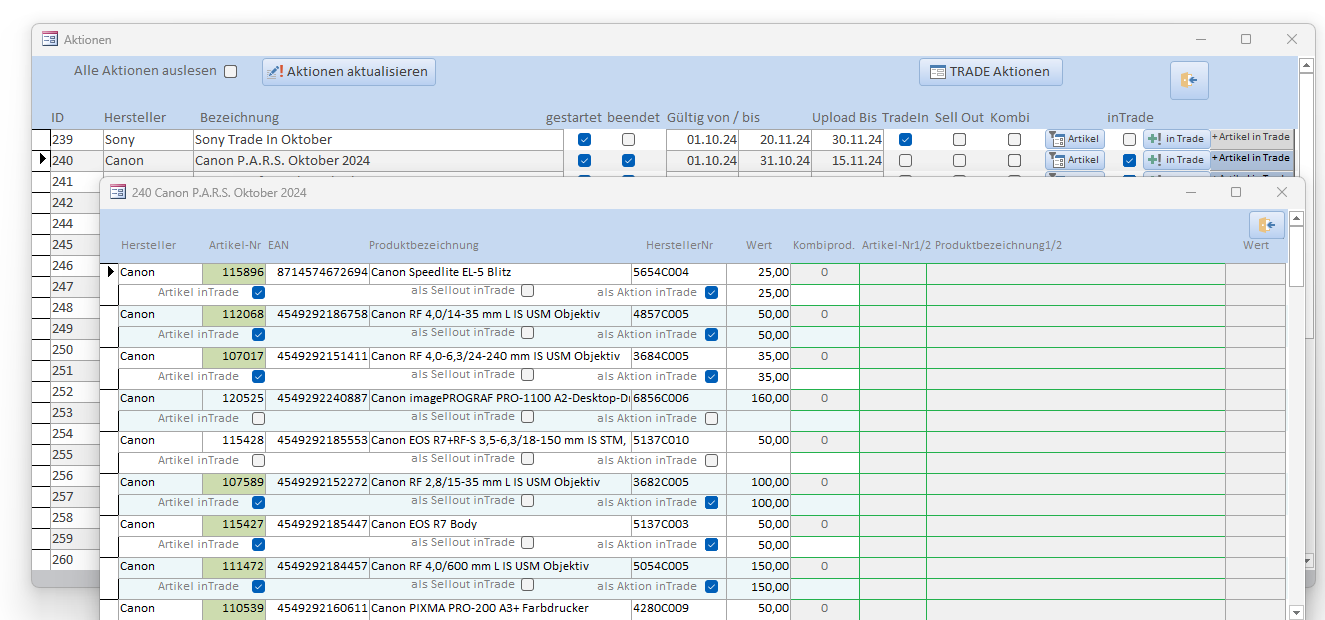Viewport: 1325px width, 620px height.
Task: Click the Artikel button for Sony Trade In Oktober
Action: coord(1075,139)
